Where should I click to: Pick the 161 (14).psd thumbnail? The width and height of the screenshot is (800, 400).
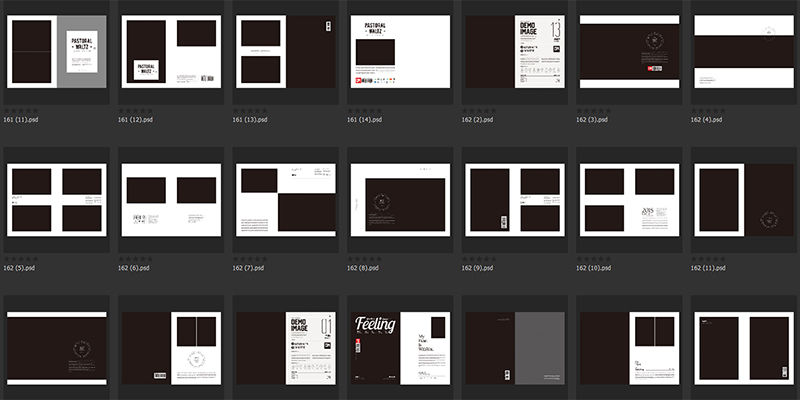(x=400, y=52)
